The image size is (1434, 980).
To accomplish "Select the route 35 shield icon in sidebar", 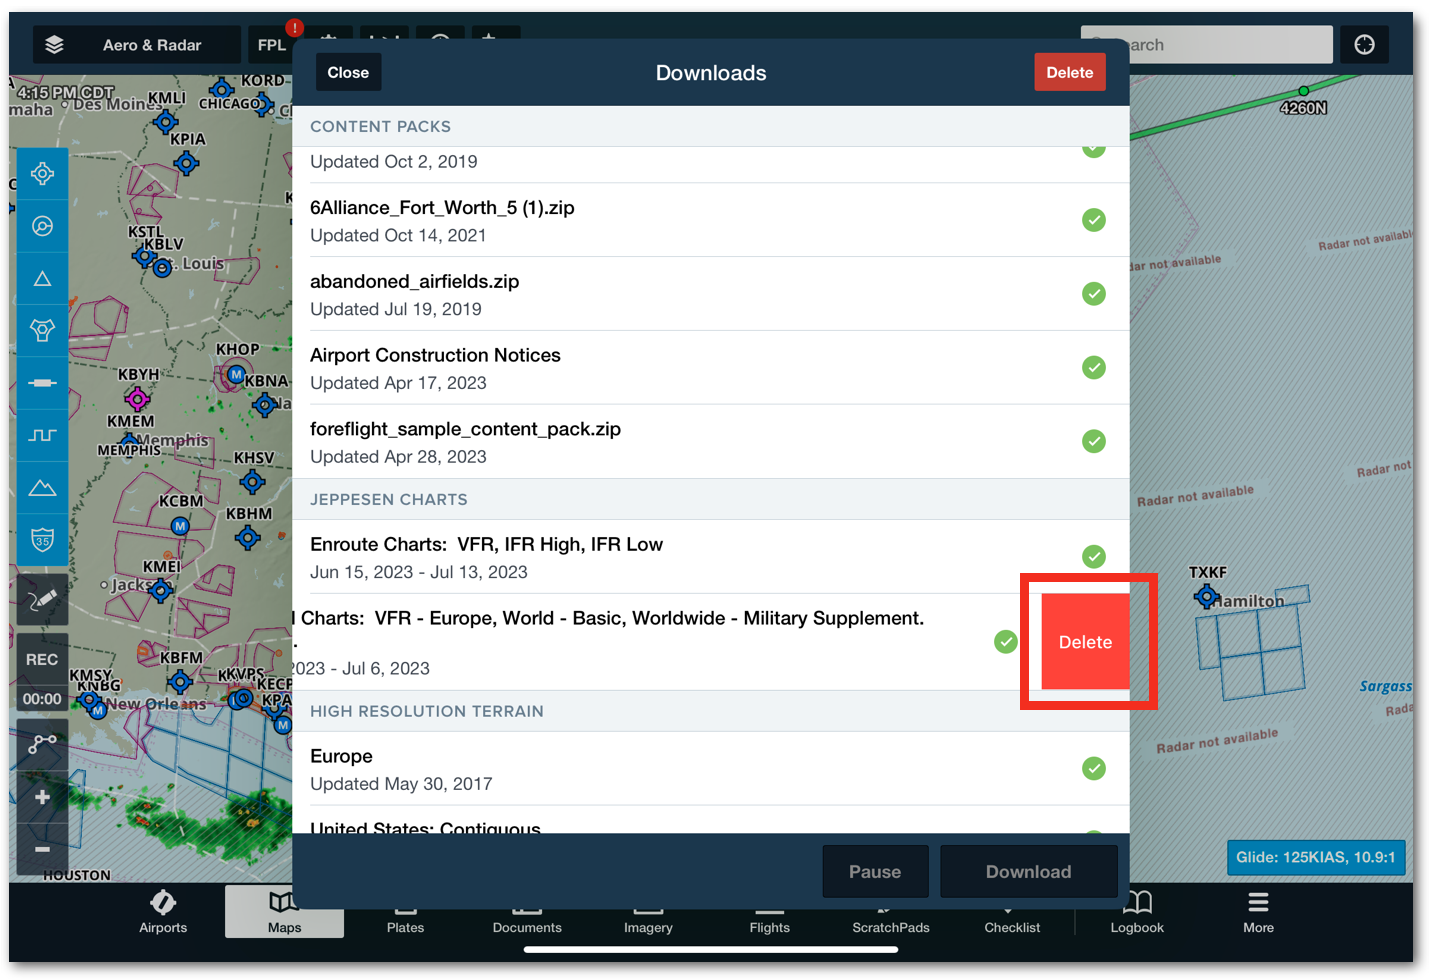I will 42,540.
